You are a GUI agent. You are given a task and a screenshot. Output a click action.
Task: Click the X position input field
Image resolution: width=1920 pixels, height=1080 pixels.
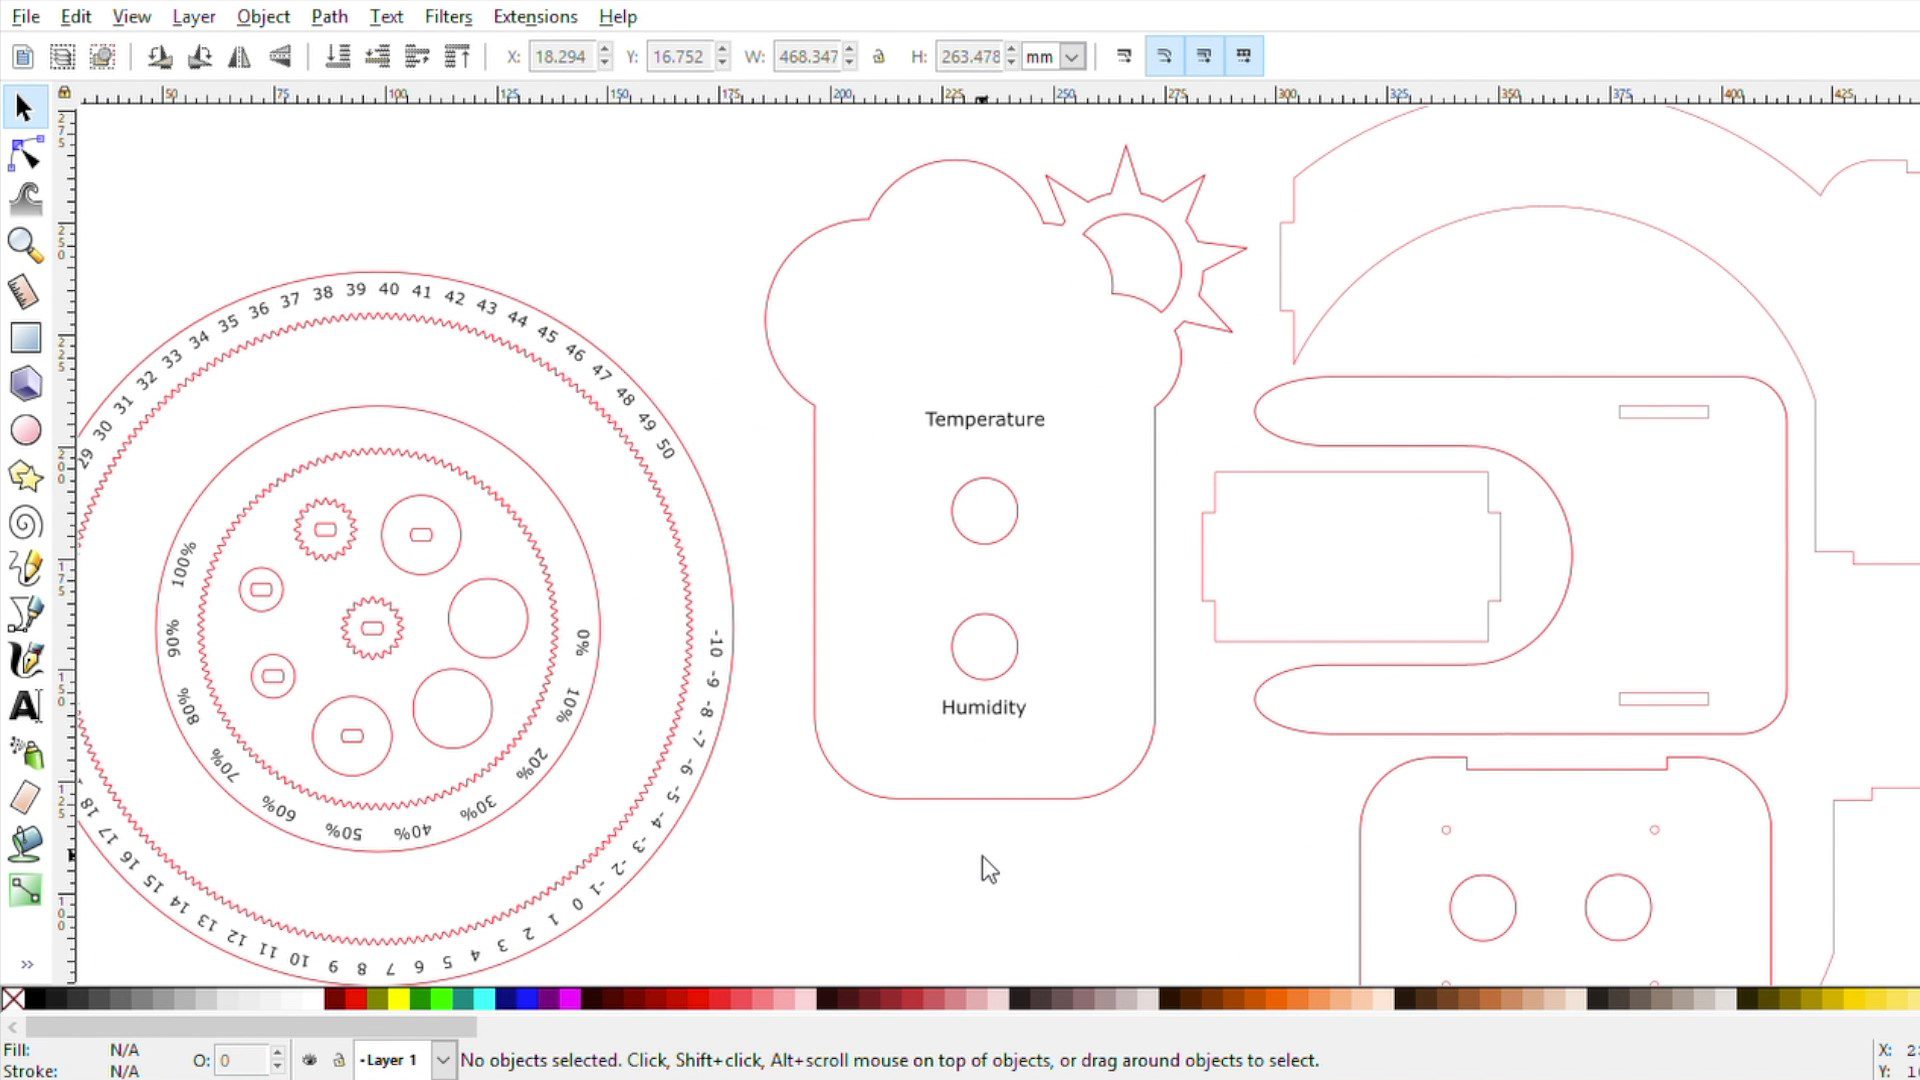pyautogui.click(x=560, y=57)
